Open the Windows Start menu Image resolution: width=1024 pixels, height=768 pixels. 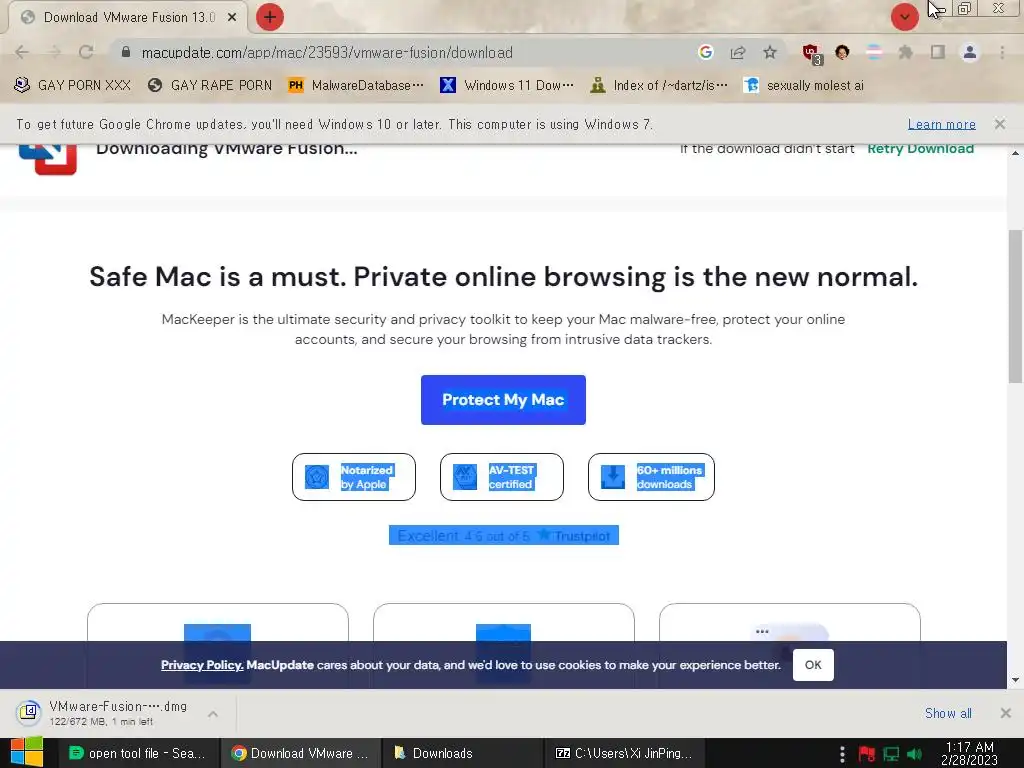[x=27, y=752]
